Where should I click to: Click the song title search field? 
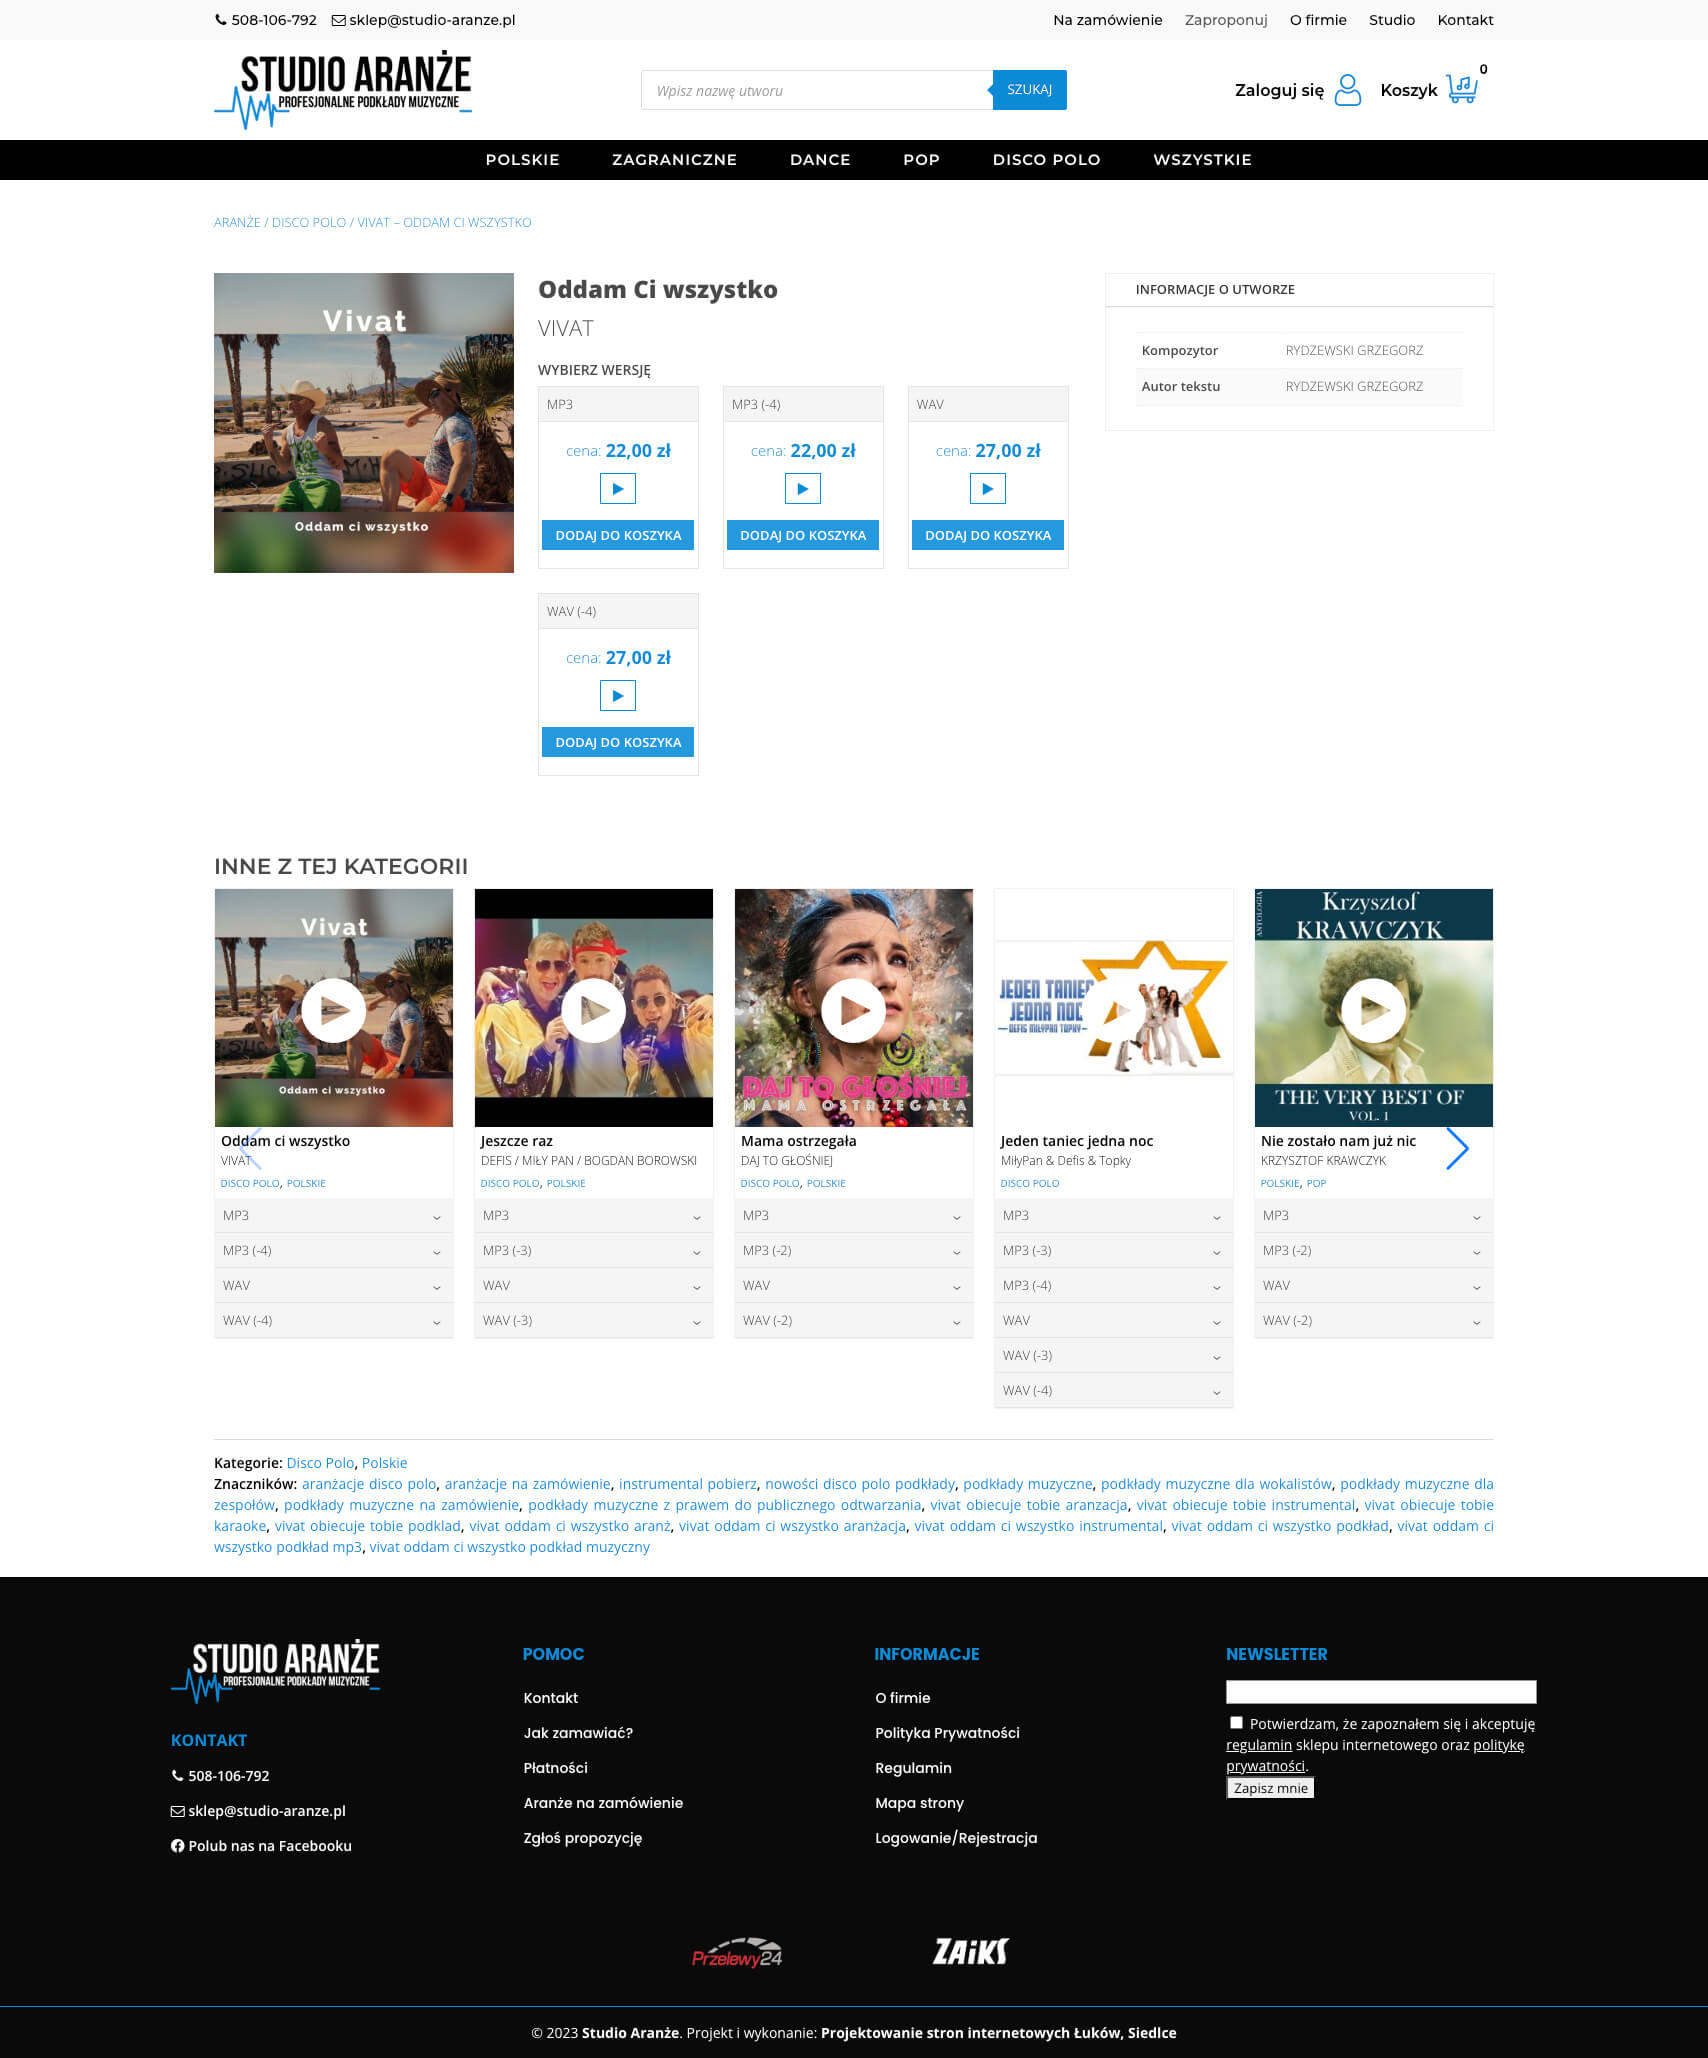[816, 91]
